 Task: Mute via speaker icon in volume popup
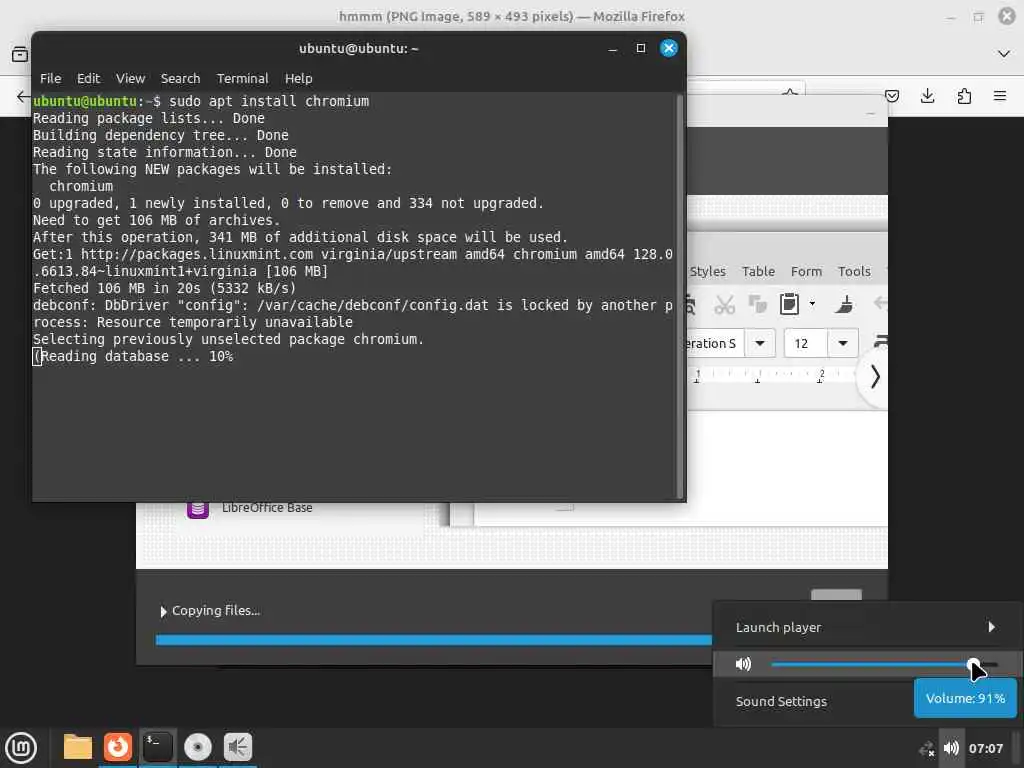[743, 664]
